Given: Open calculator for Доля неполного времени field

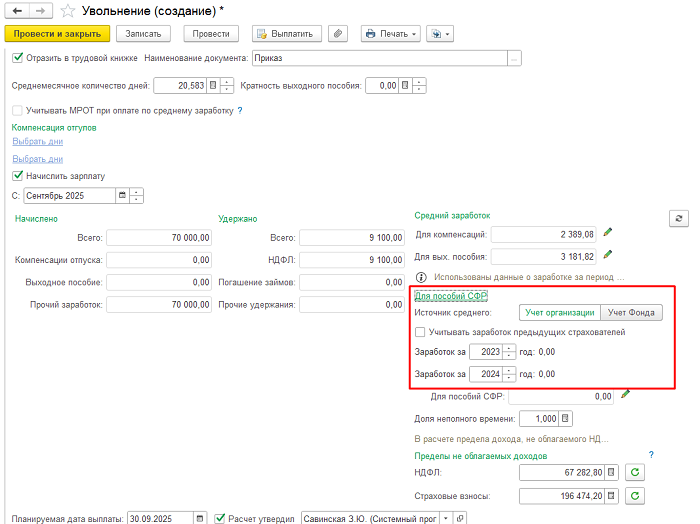Looking at the screenshot, I should click(x=566, y=418).
